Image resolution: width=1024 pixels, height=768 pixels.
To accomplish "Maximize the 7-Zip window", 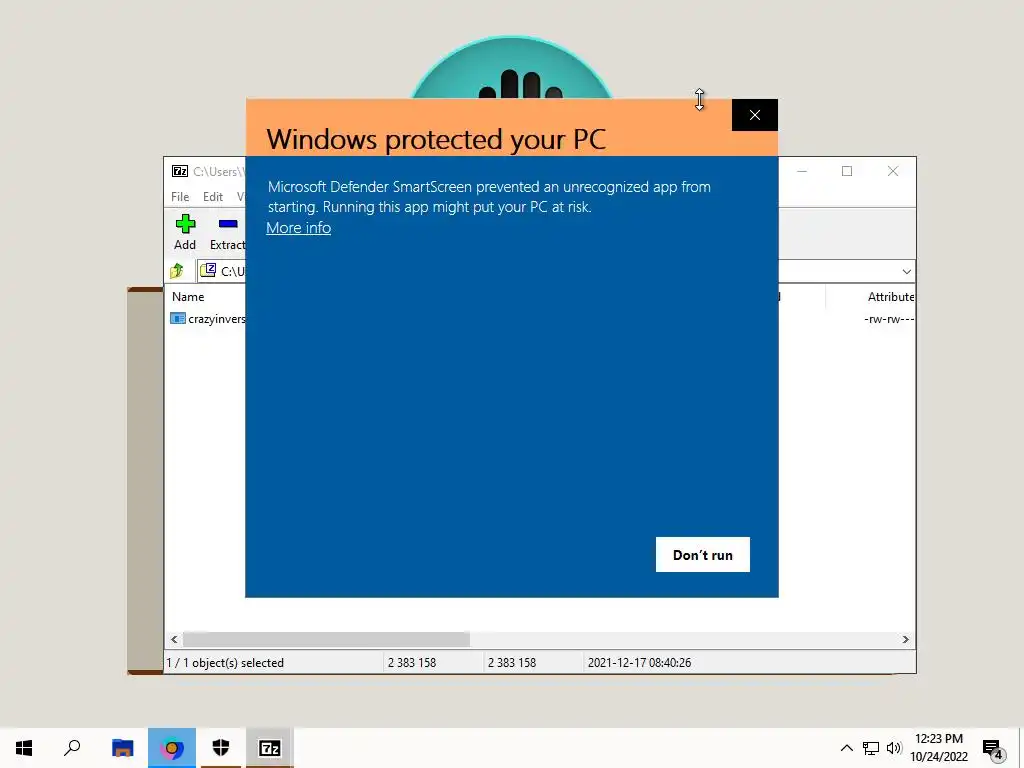I will (x=847, y=171).
